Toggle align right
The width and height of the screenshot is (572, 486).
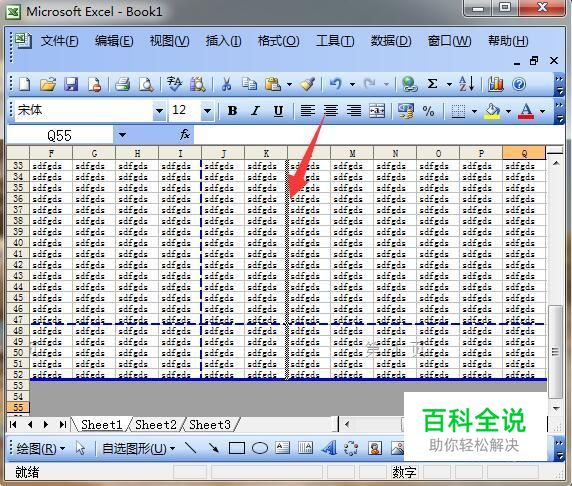(x=353, y=111)
